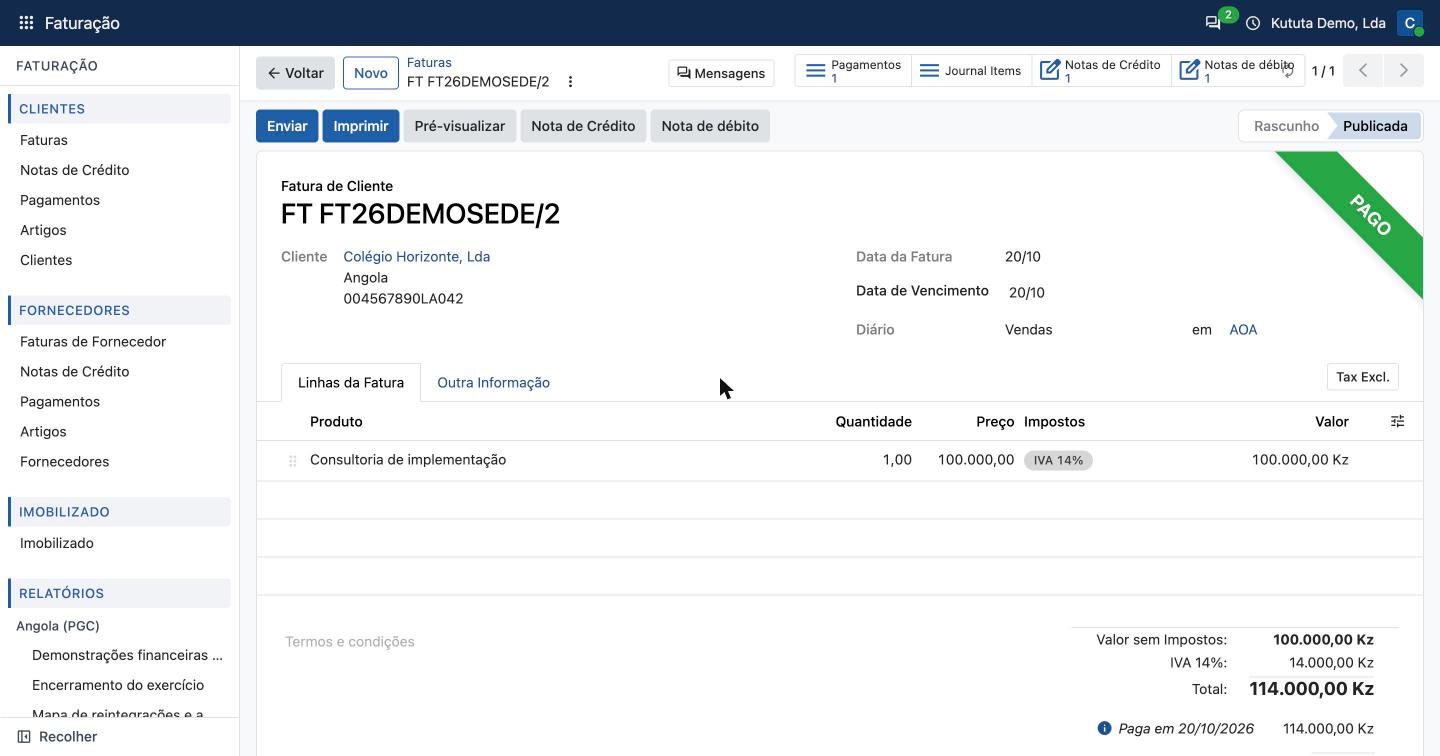Go to the next record arrow
Screen dimensions: 1440x756
coord(1404,71)
